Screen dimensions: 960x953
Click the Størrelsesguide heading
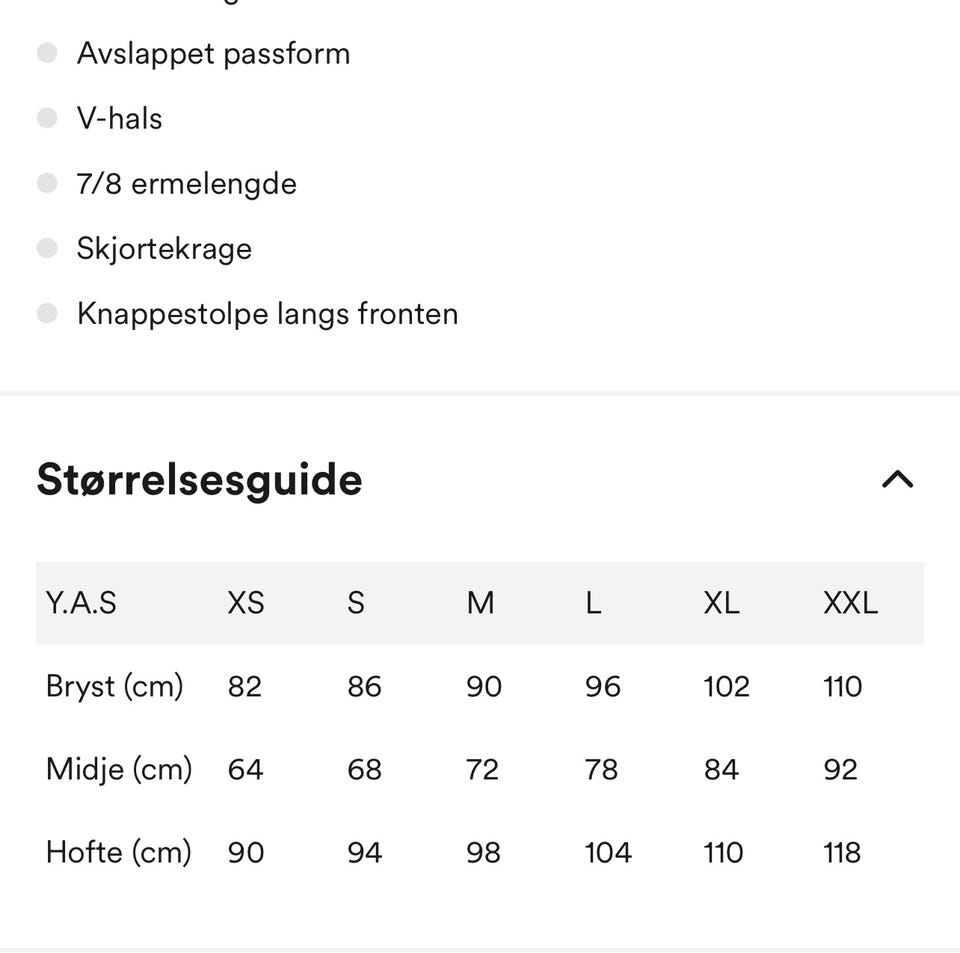click(x=200, y=480)
